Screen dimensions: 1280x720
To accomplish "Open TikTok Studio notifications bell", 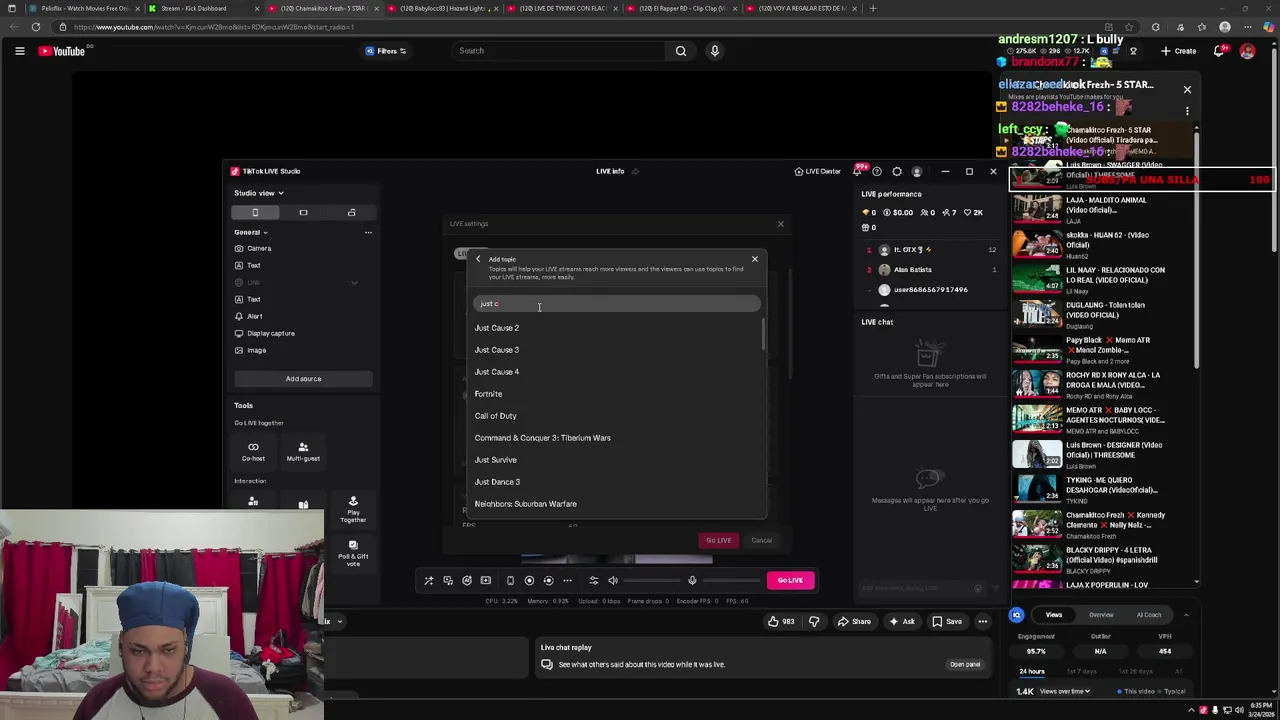I will click(858, 171).
